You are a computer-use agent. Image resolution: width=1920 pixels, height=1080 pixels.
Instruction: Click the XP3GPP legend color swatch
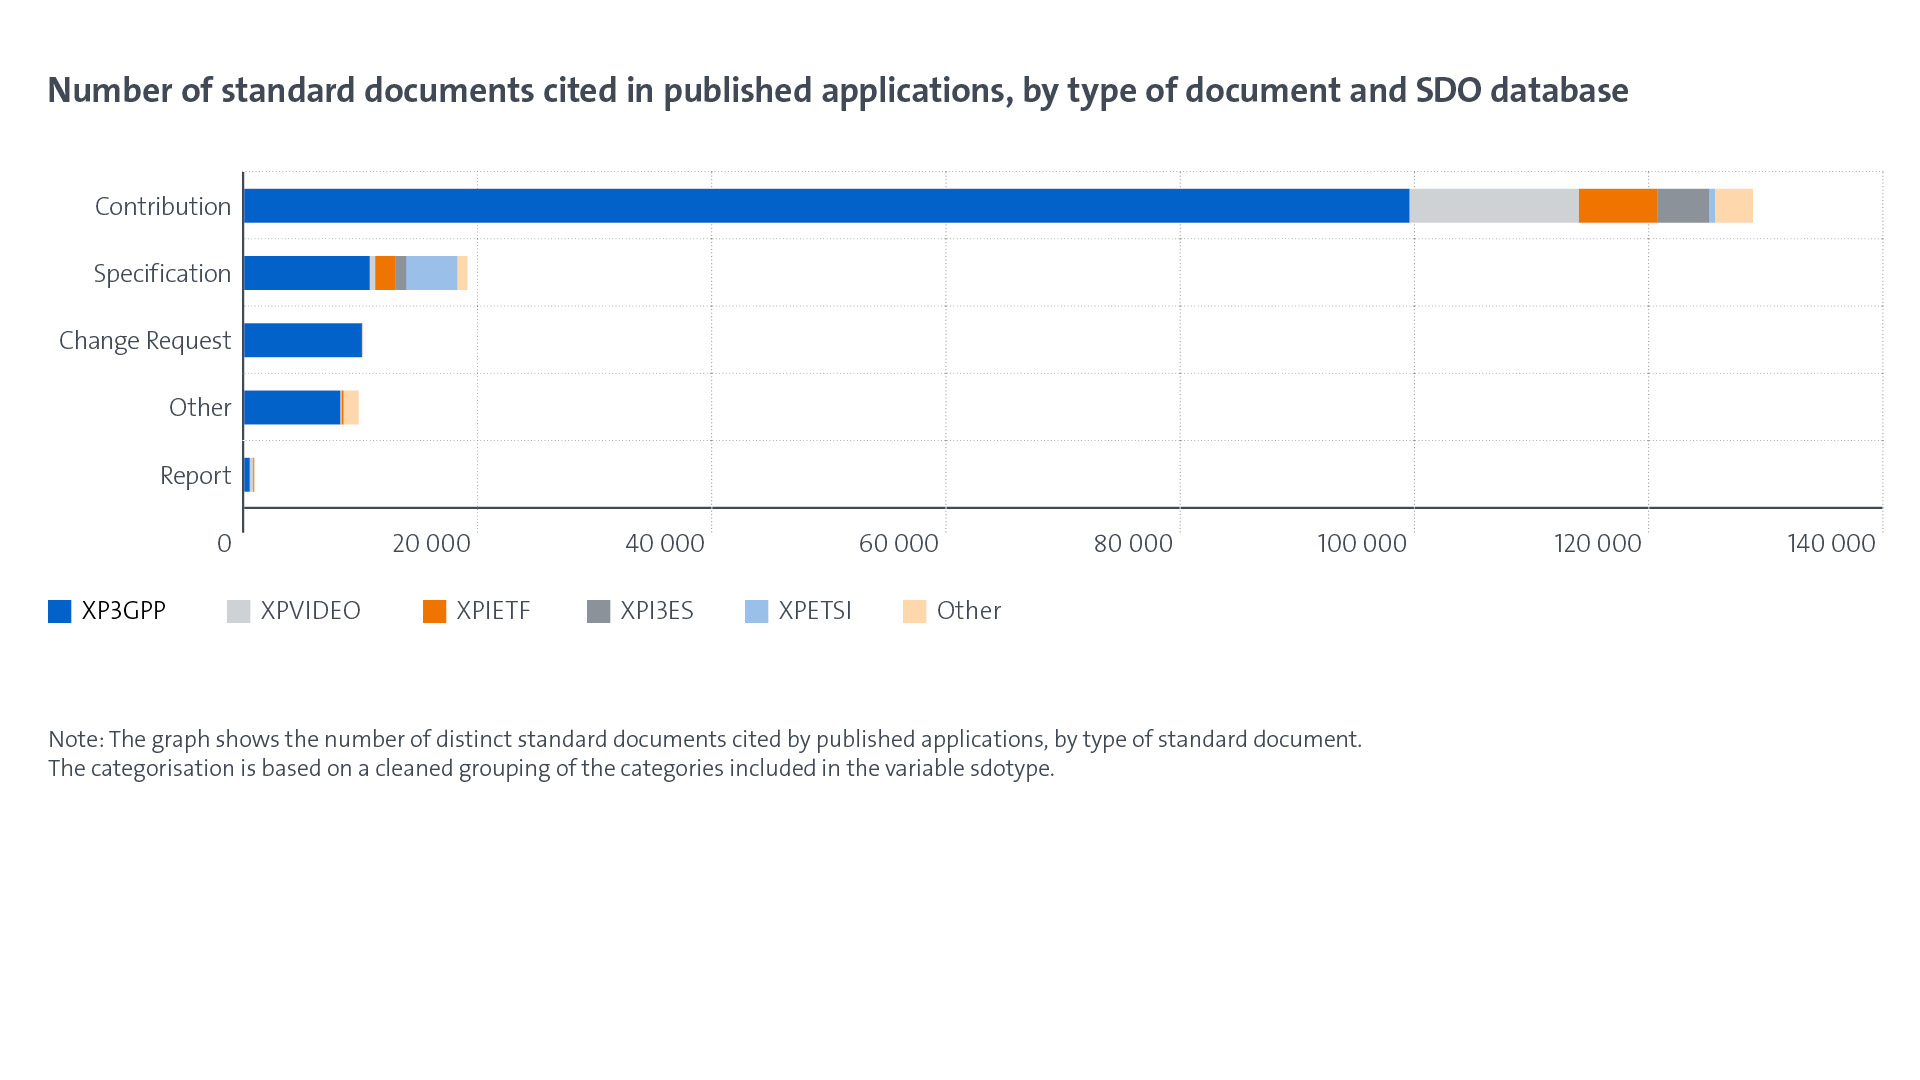click(x=59, y=611)
